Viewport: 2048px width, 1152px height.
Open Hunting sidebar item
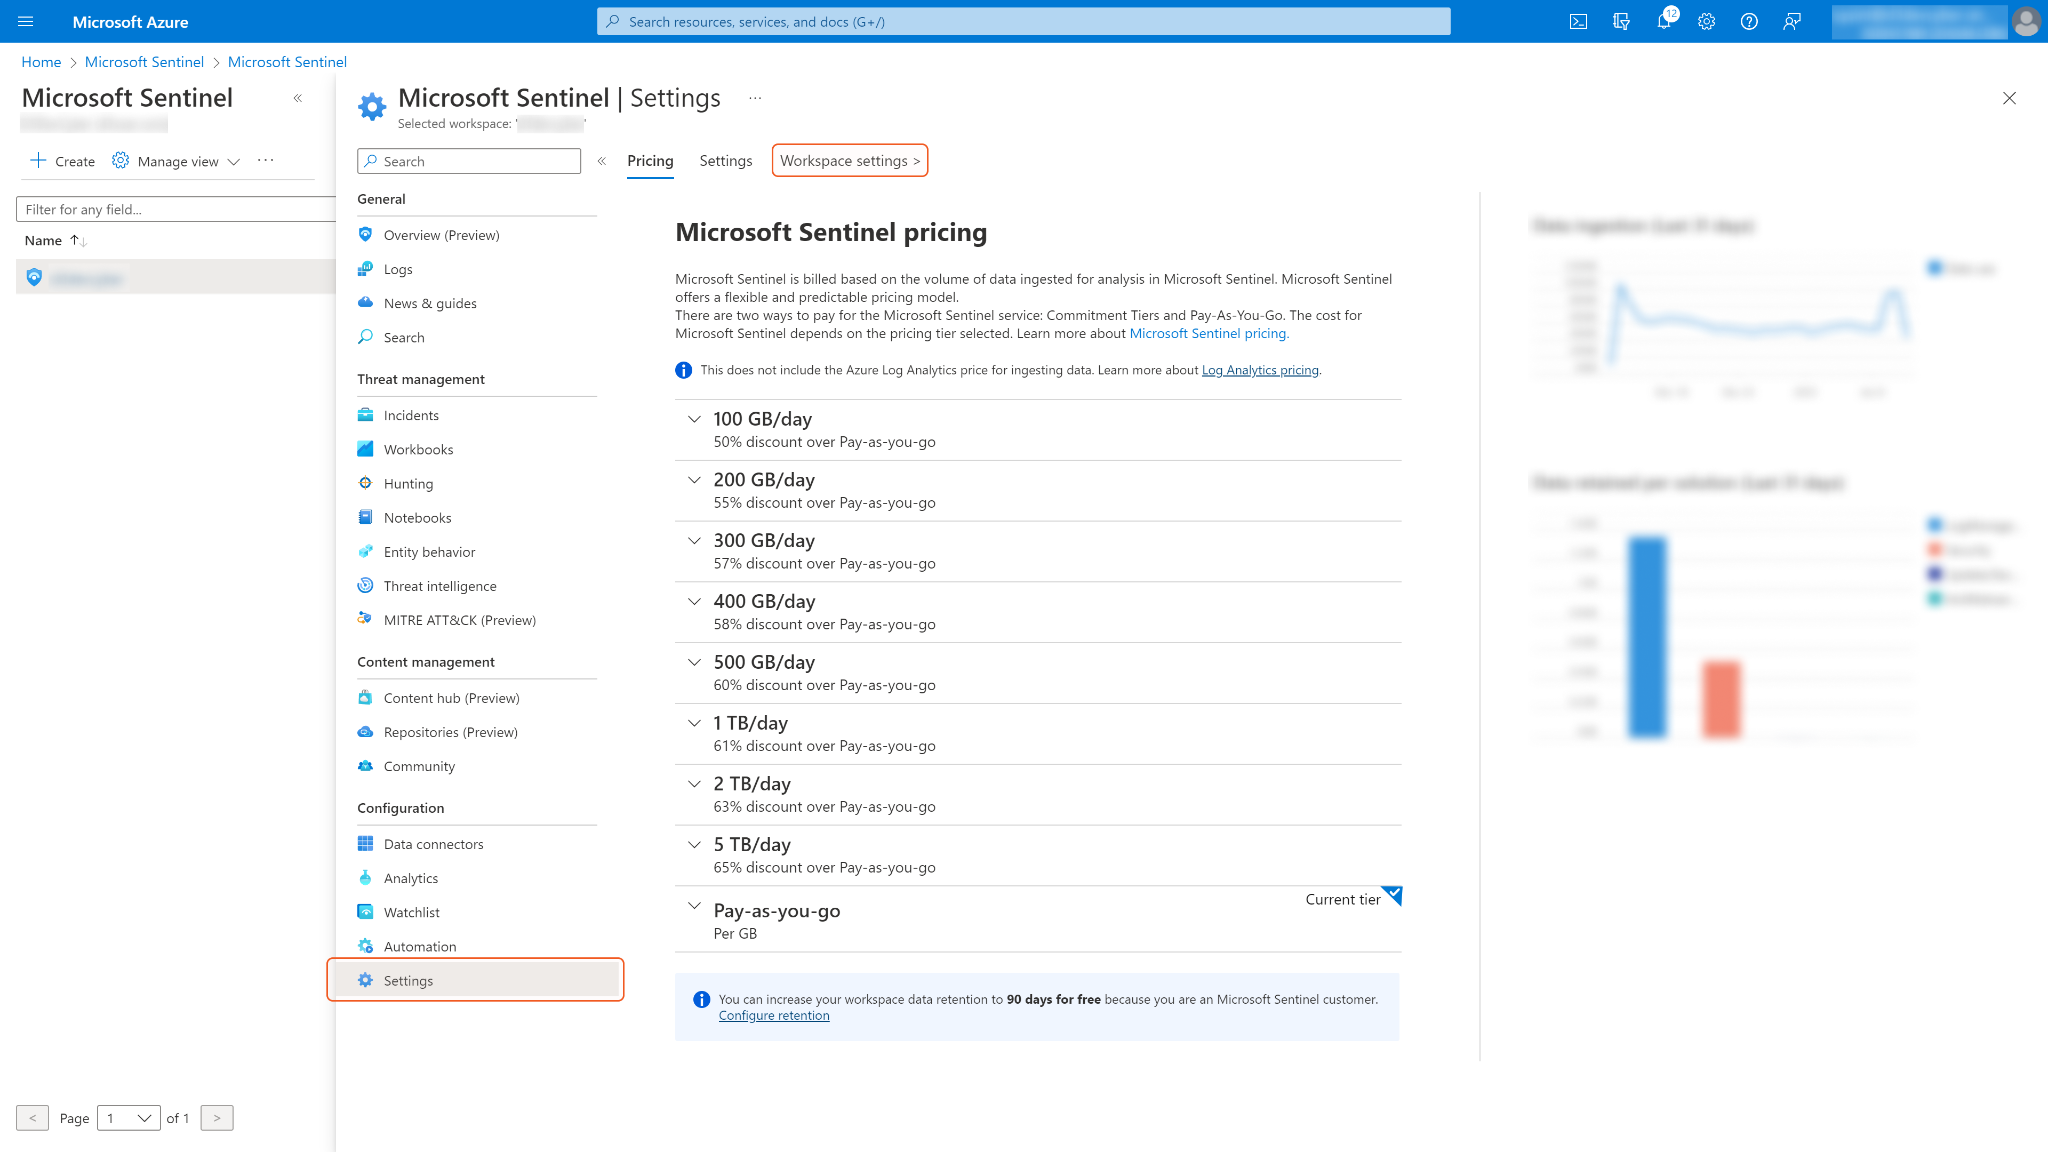408,483
